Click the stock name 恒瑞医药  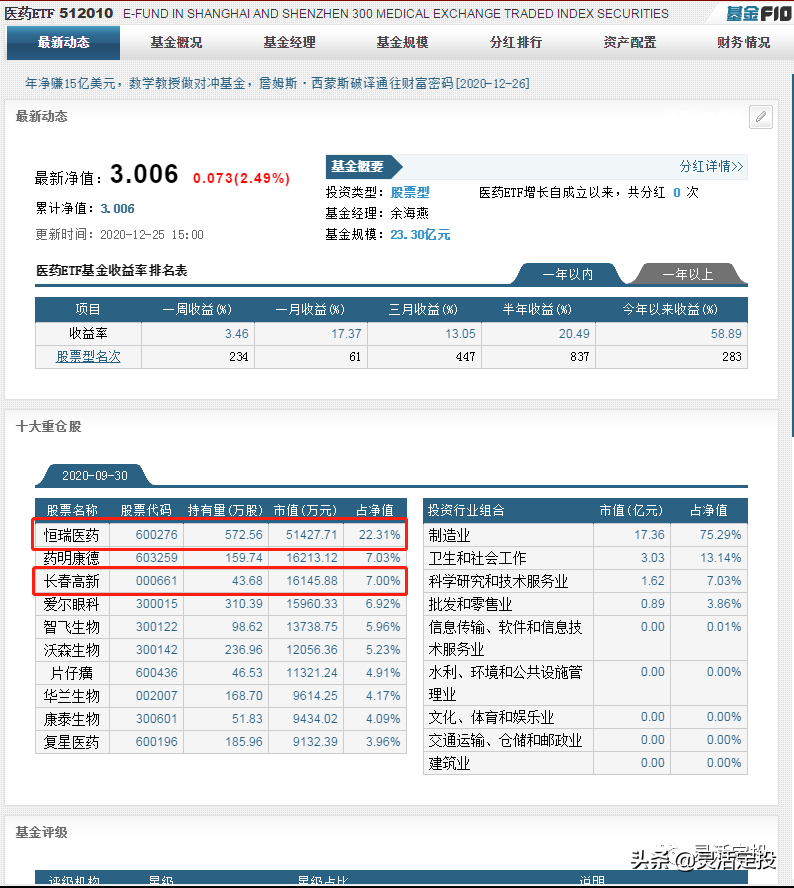(x=71, y=535)
